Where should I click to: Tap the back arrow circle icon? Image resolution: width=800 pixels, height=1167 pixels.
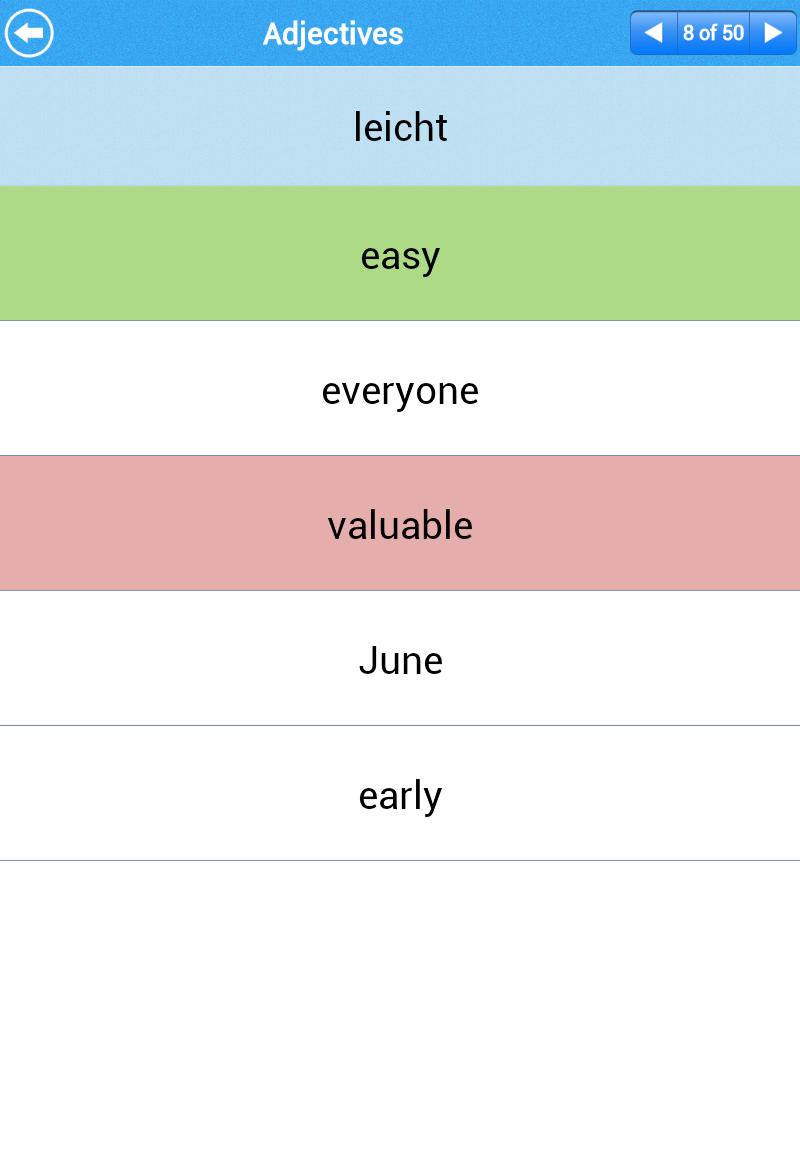(29, 33)
